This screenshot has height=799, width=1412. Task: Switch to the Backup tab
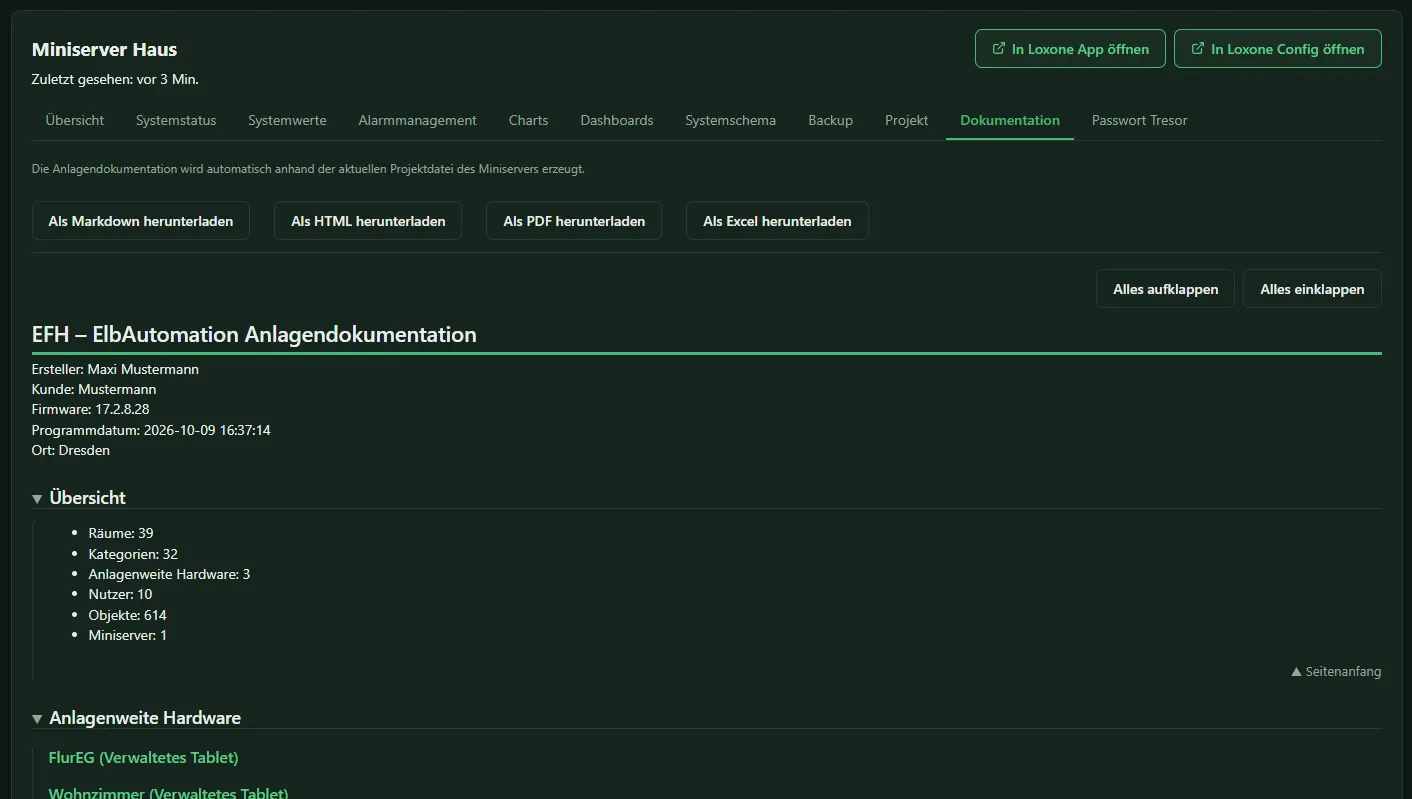[830, 120]
